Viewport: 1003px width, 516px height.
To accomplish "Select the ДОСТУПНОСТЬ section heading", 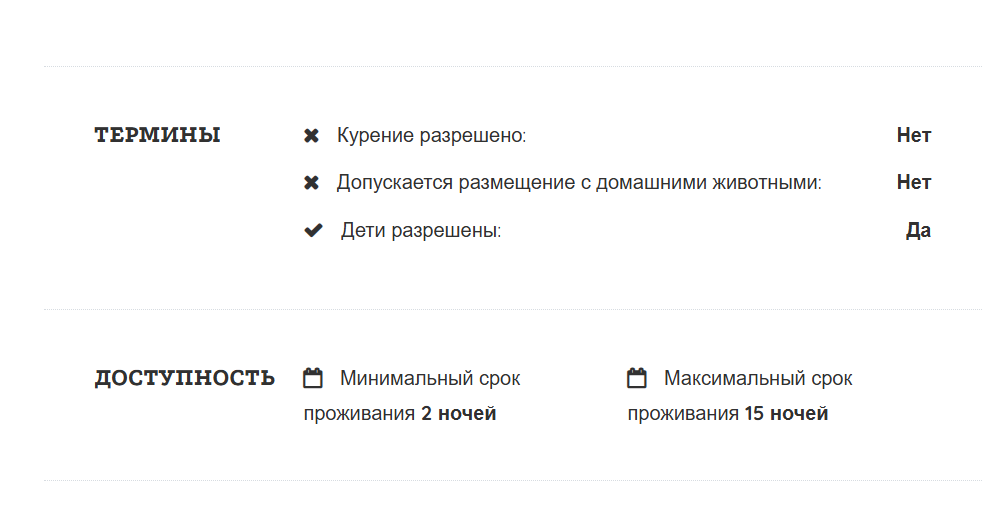I will pos(185,378).
